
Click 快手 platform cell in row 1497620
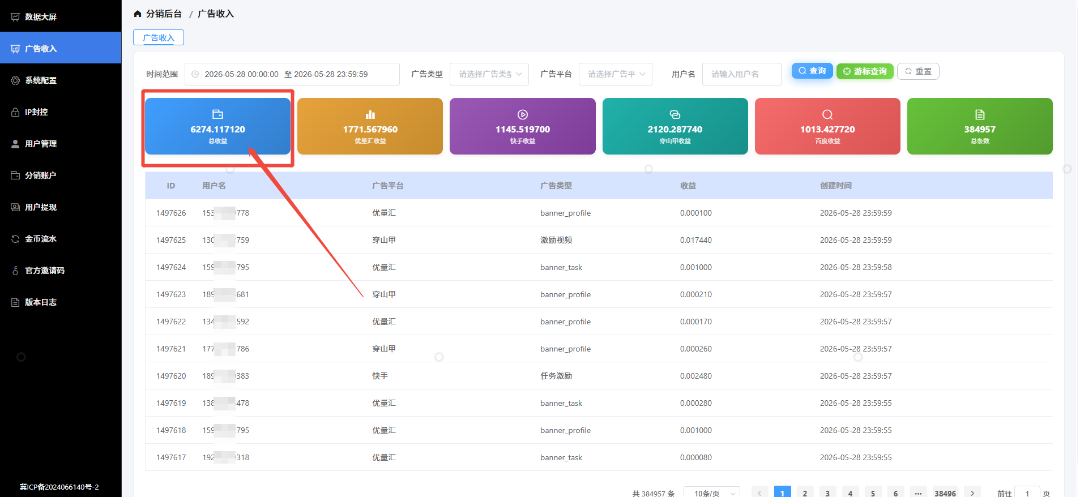(x=380, y=376)
